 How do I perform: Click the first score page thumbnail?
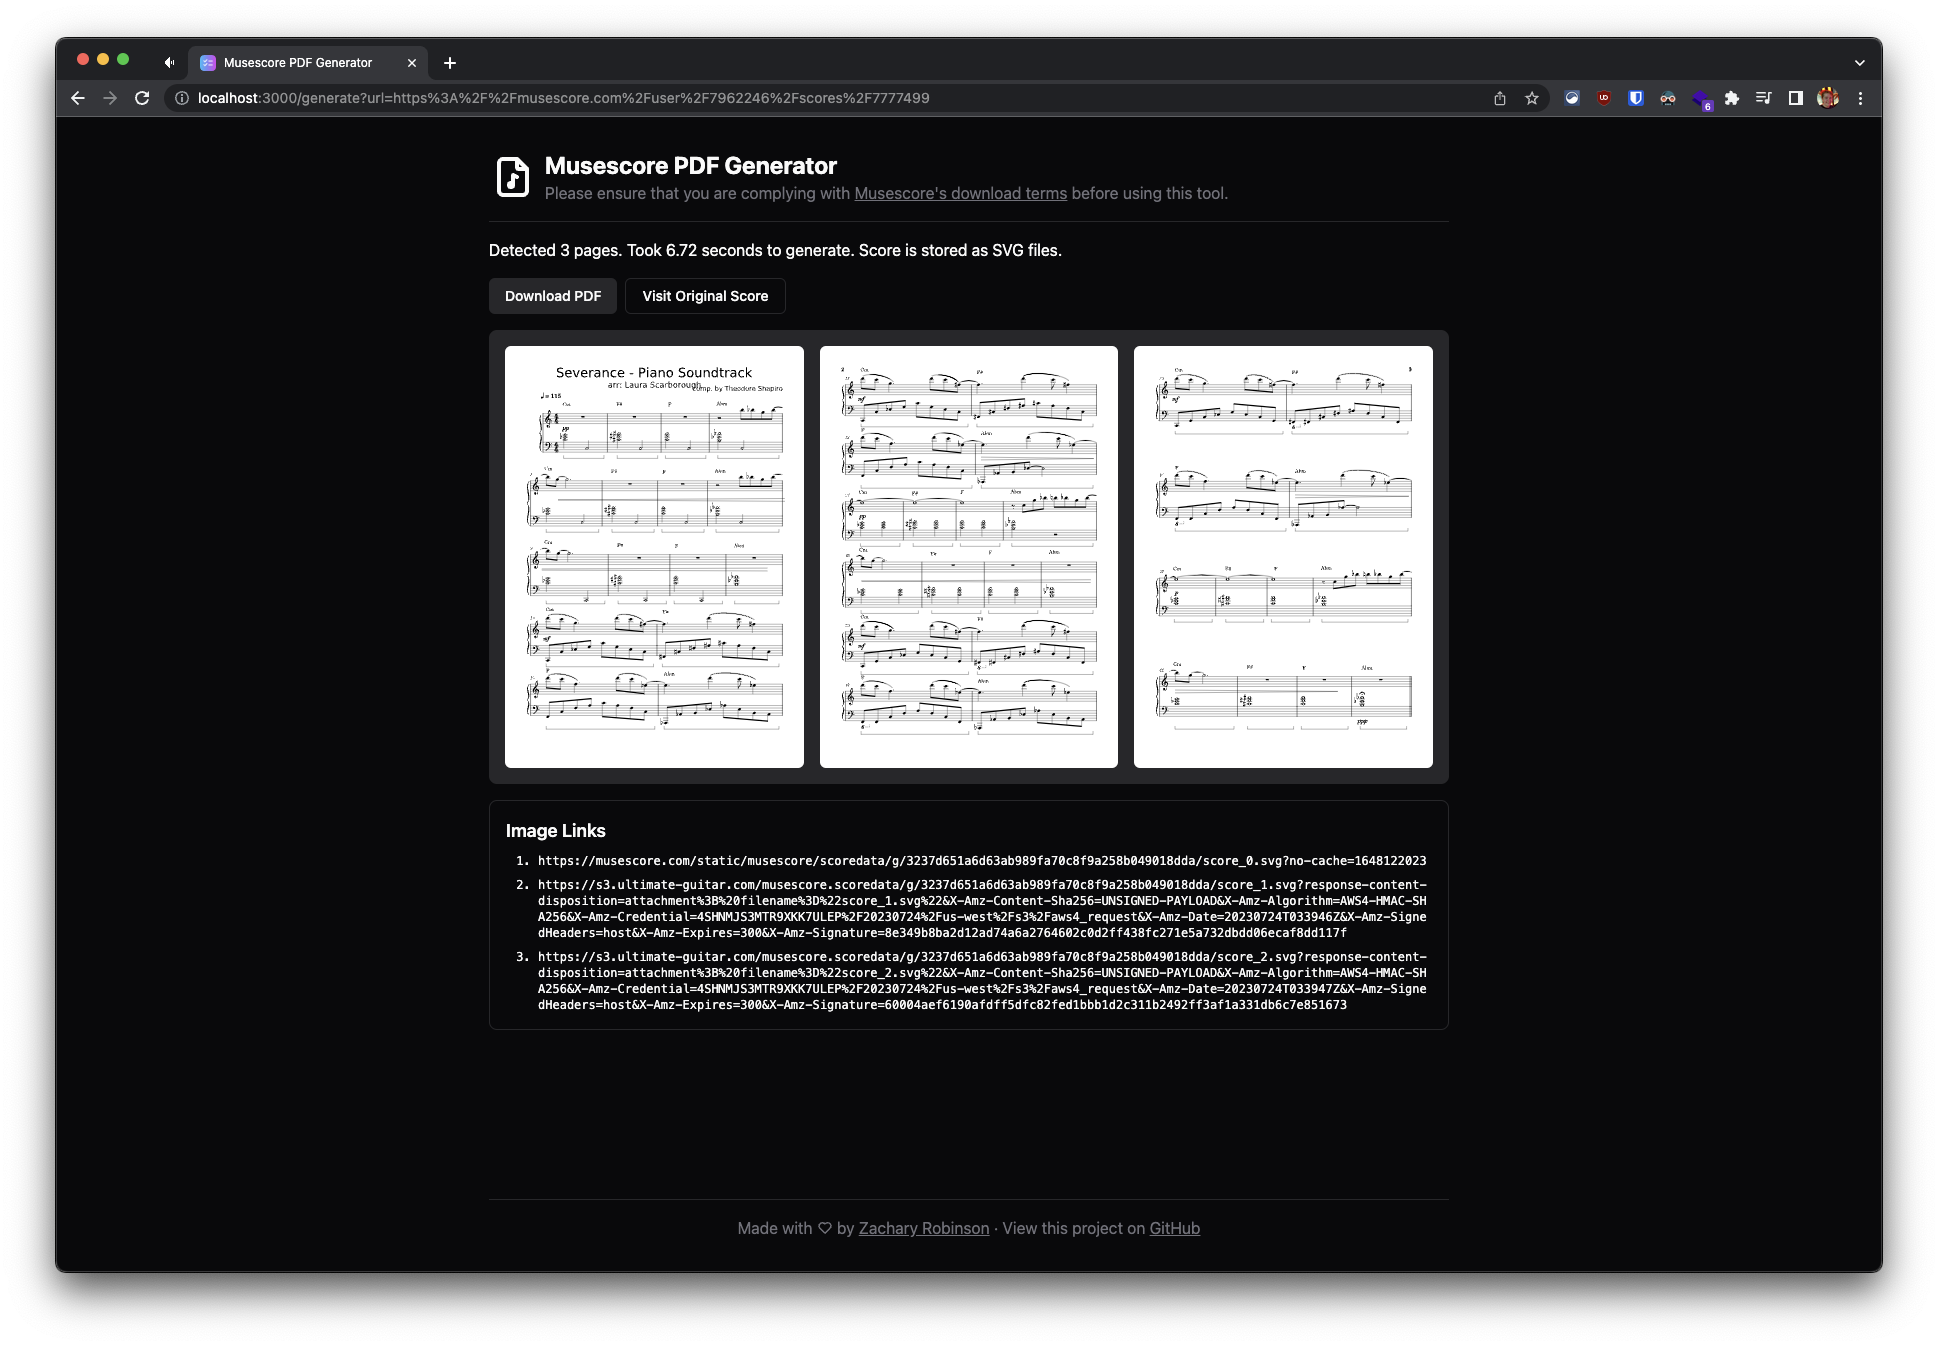pos(652,557)
